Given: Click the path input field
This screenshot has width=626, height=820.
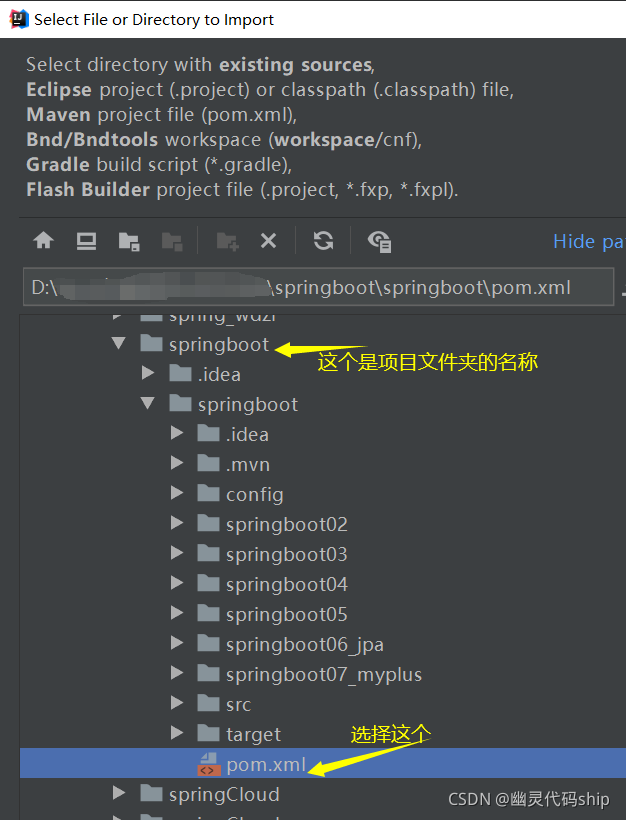Looking at the screenshot, I should pos(318,287).
